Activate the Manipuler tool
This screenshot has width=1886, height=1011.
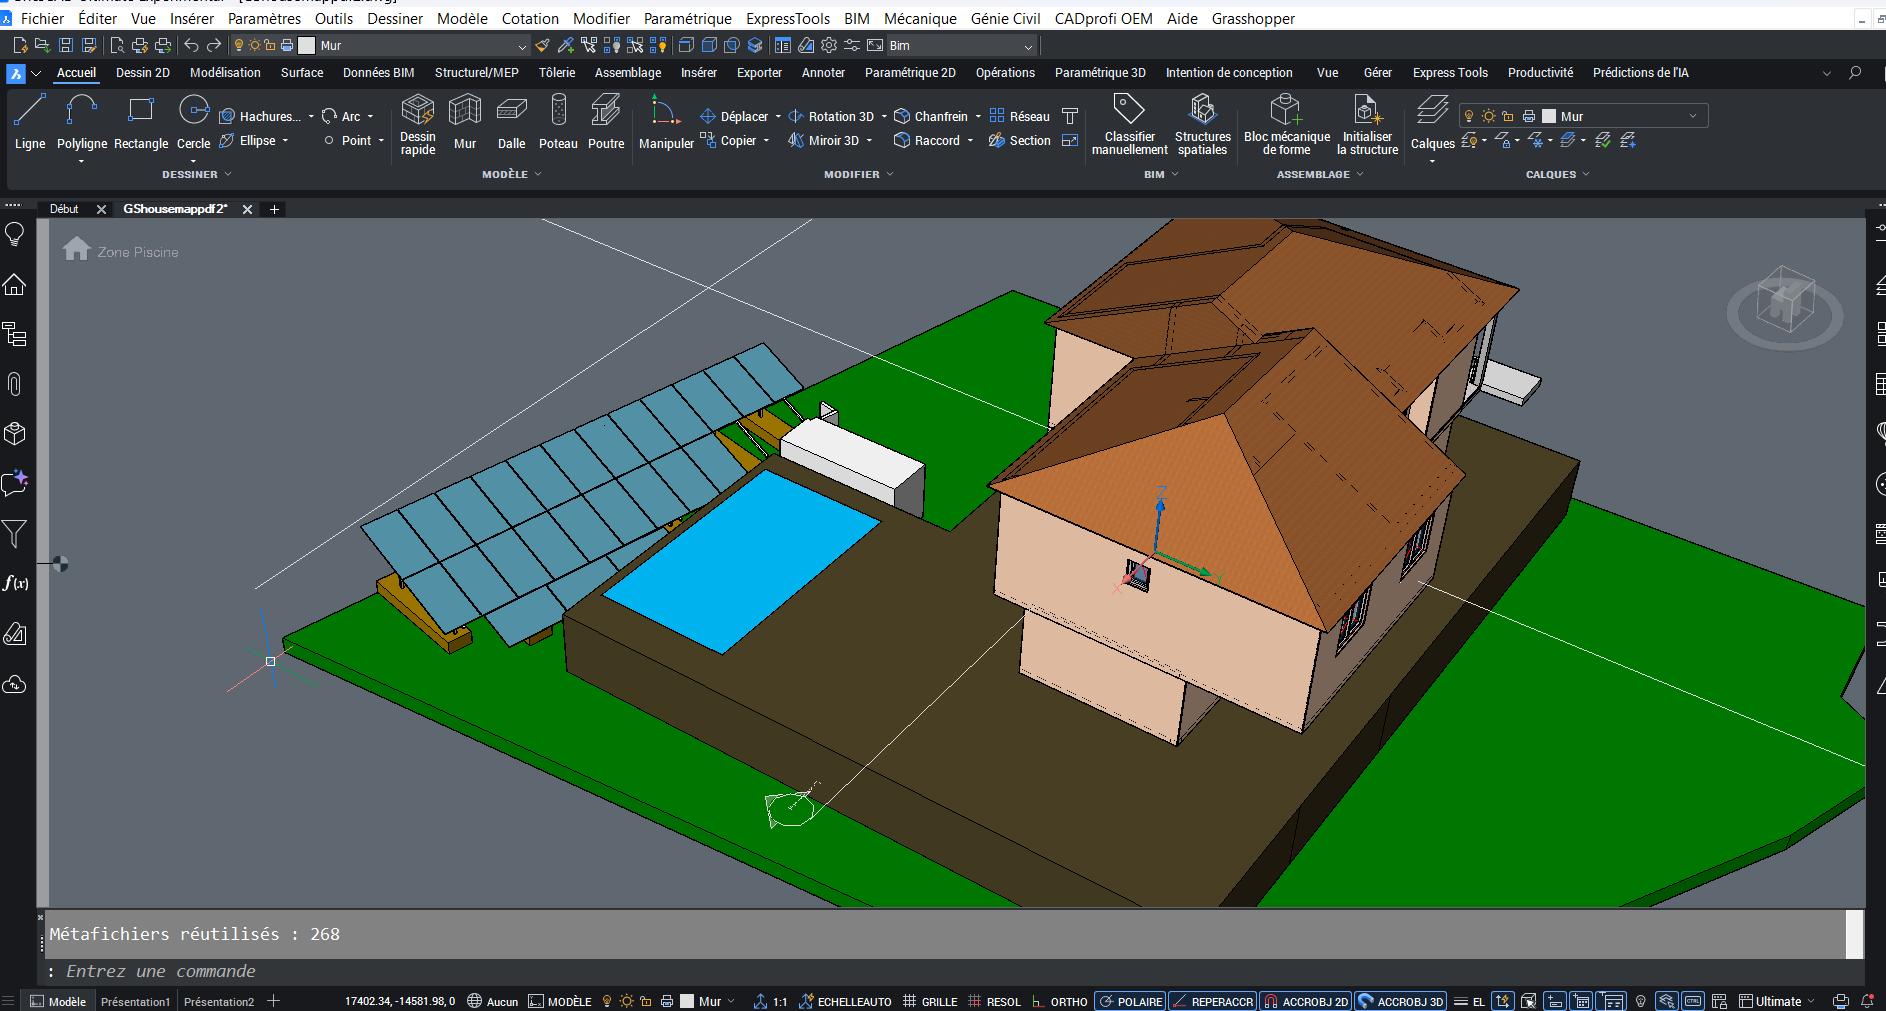(x=666, y=123)
